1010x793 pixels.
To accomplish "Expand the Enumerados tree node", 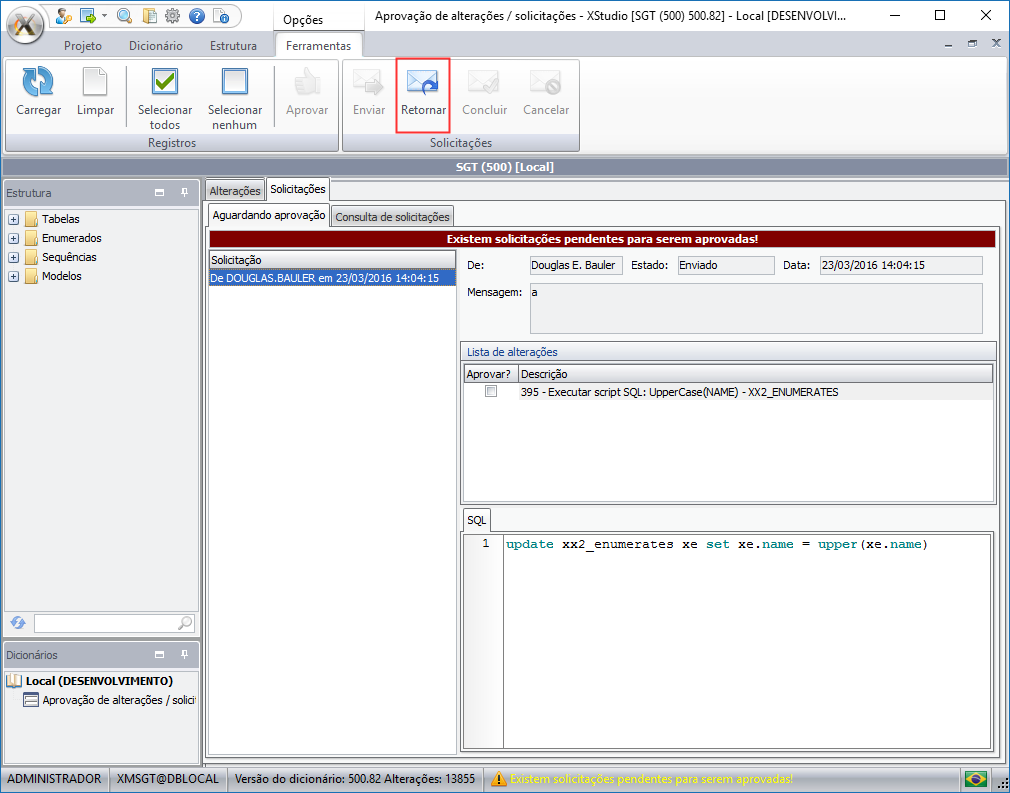I will (x=13, y=238).
